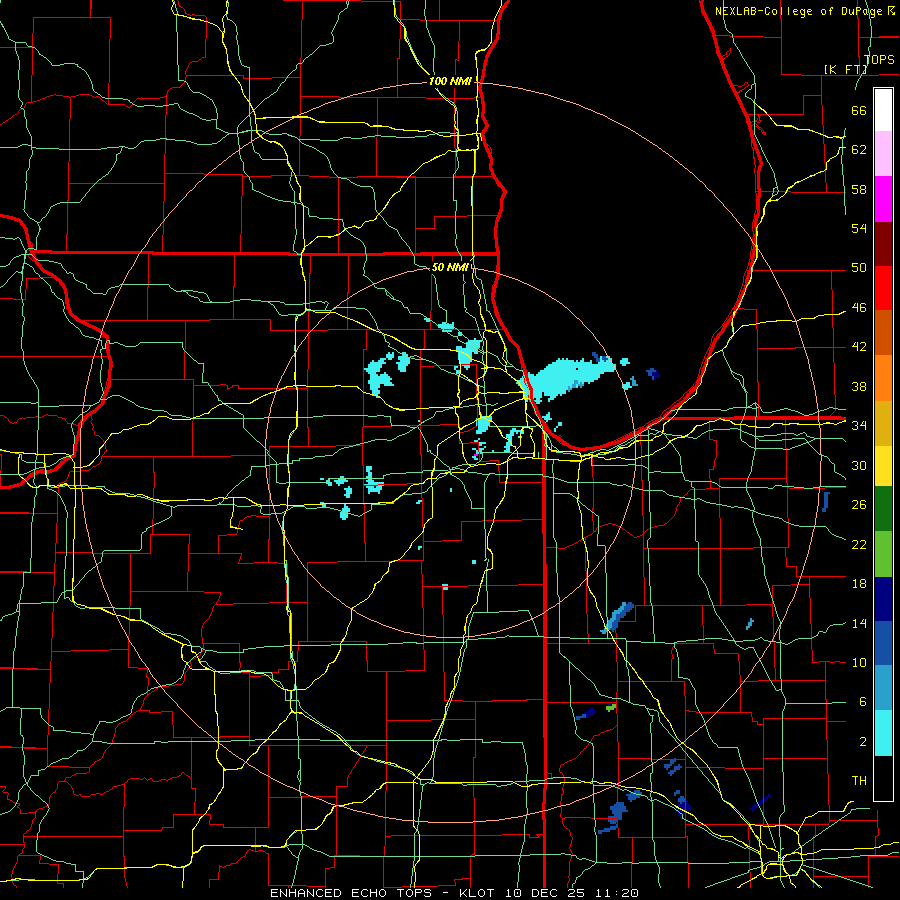Select the light green legend swatch
This screenshot has height=900, width=900.
883,554
